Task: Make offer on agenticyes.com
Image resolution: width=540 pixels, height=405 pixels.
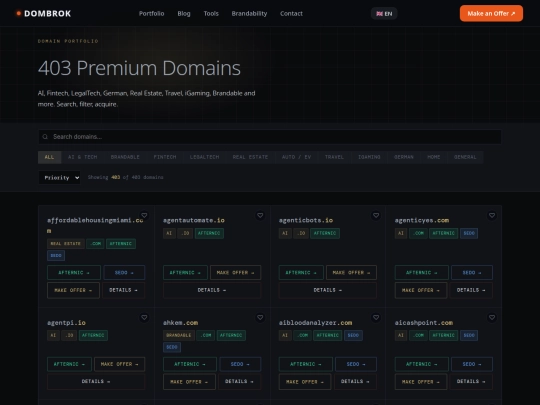Action: tap(421, 290)
